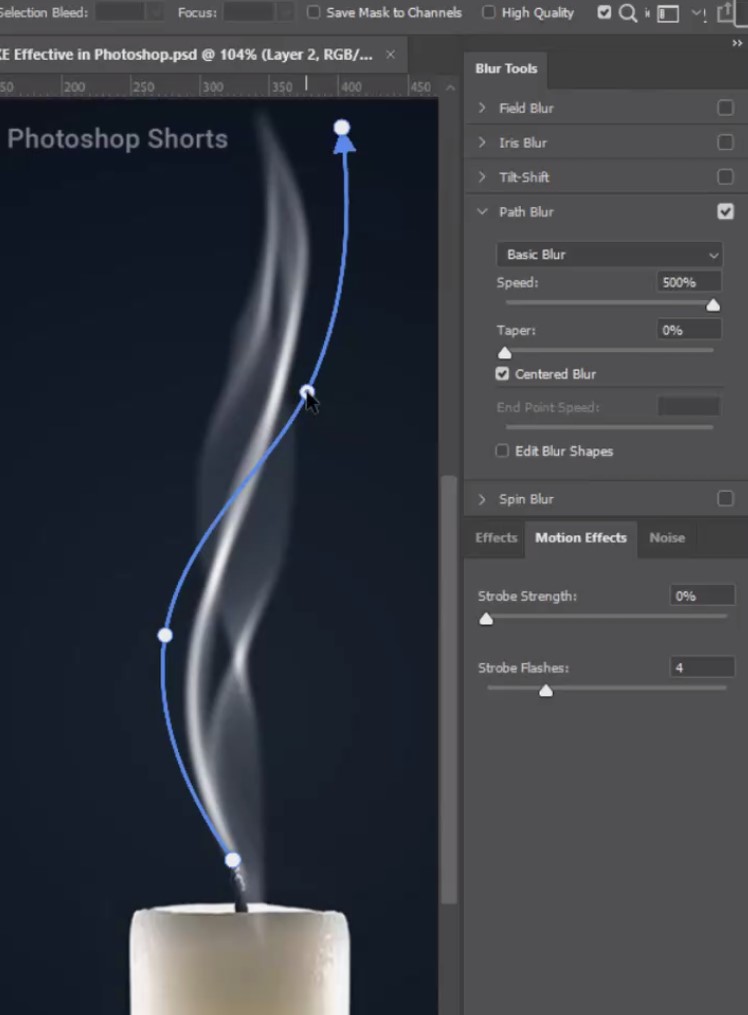Click the canvas vertical scrollbar thumb
The width and height of the screenshot is (748, 1015).
coord(449,689)
